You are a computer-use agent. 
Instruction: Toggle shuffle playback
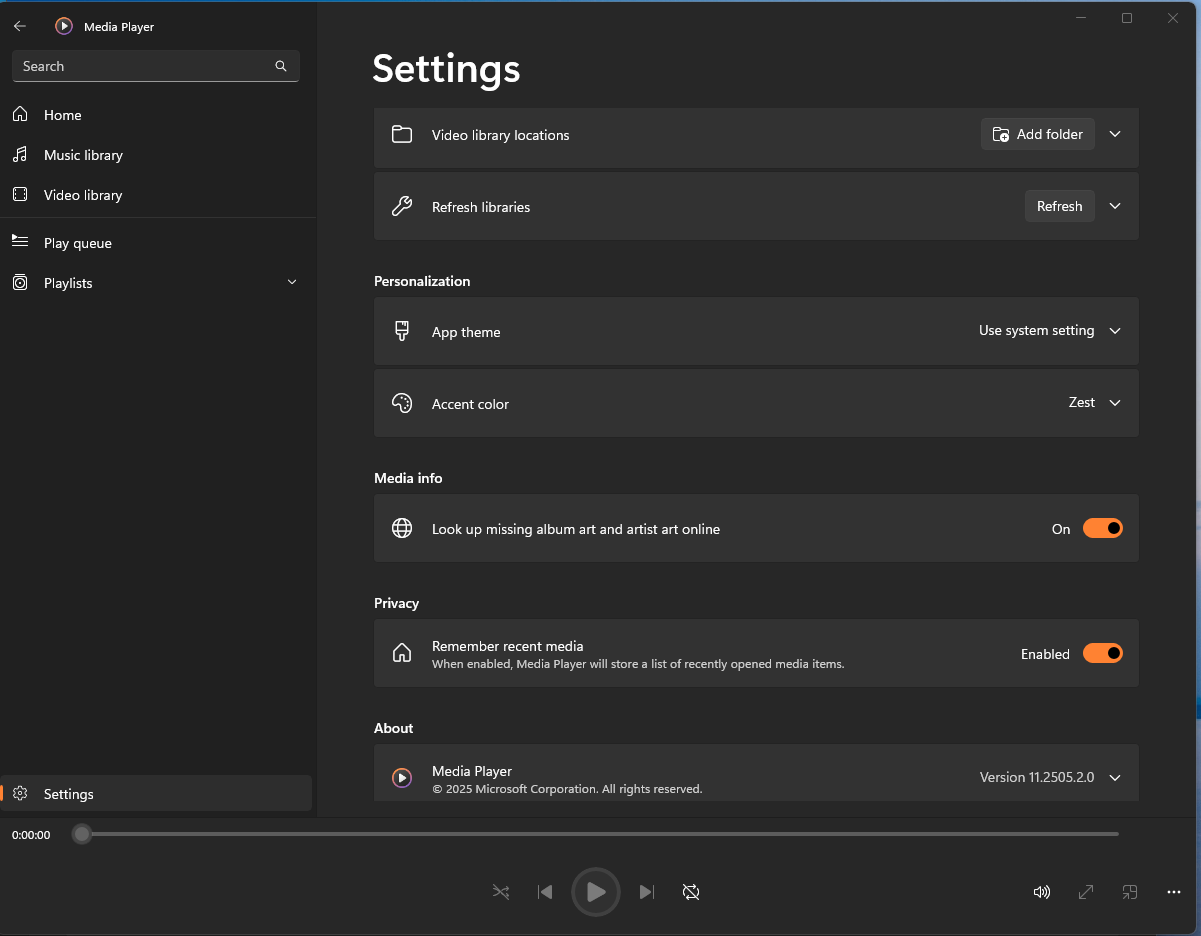tap(501, 892)
